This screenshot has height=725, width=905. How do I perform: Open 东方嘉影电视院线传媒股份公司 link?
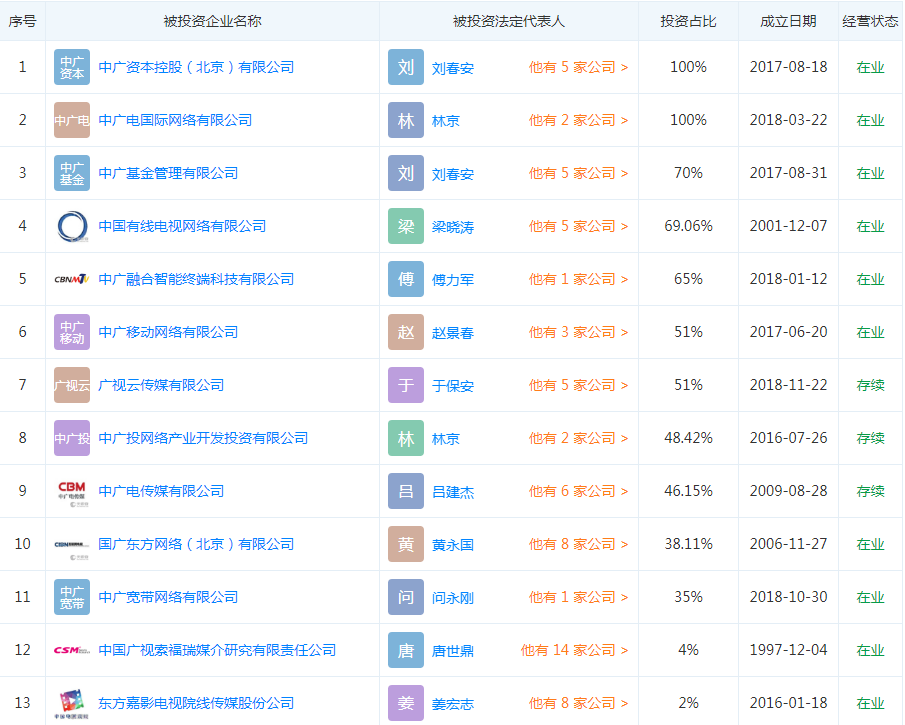coord(196,703)
